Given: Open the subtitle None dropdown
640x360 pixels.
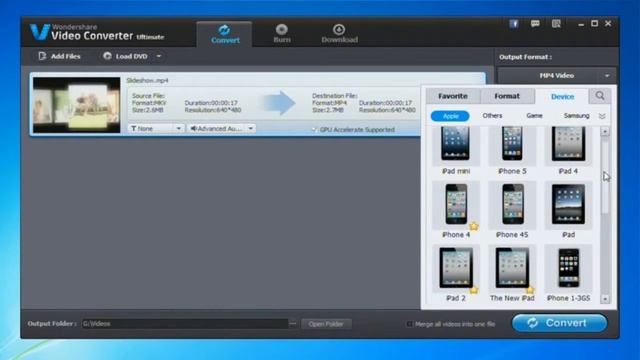Looking at the screenshot, I should (156, 129).
